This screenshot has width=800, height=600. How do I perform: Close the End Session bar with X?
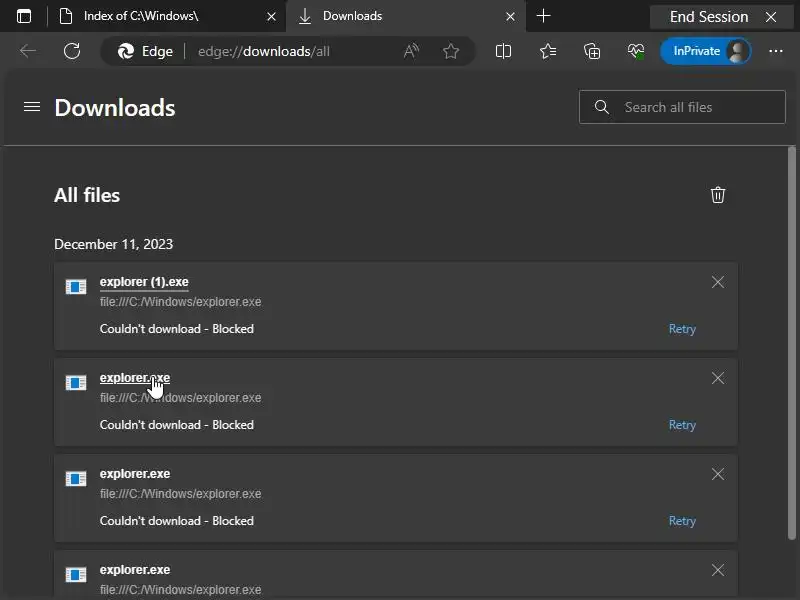tap(771, 17)
